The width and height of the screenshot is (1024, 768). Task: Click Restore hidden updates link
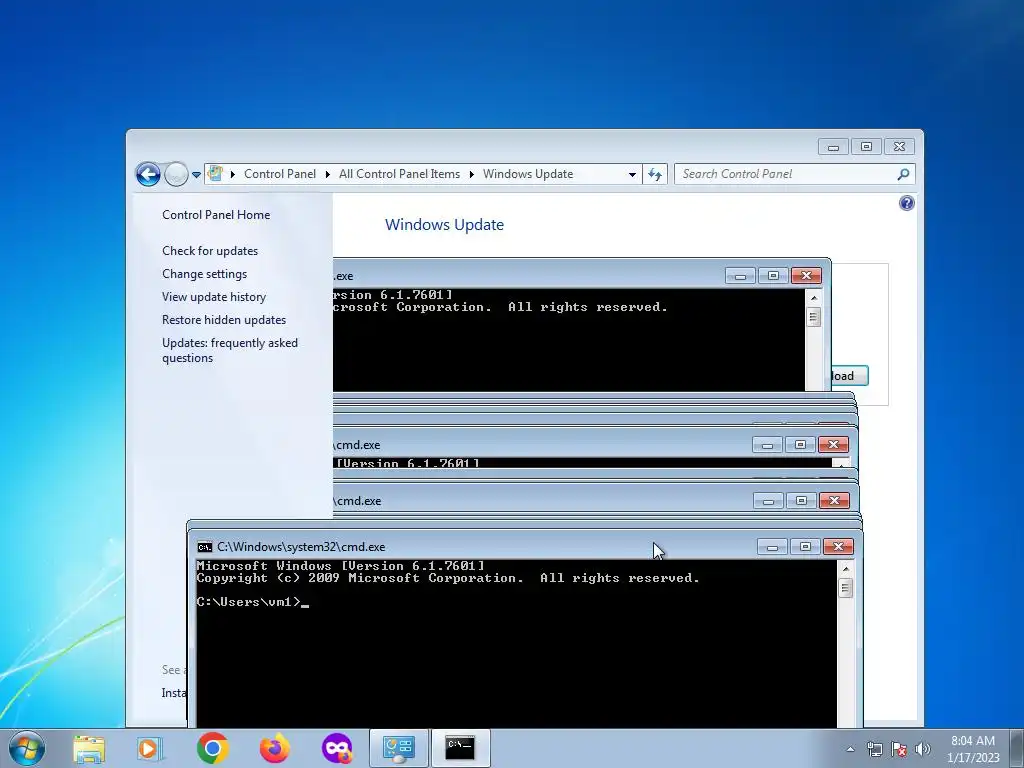coord(224,319)
